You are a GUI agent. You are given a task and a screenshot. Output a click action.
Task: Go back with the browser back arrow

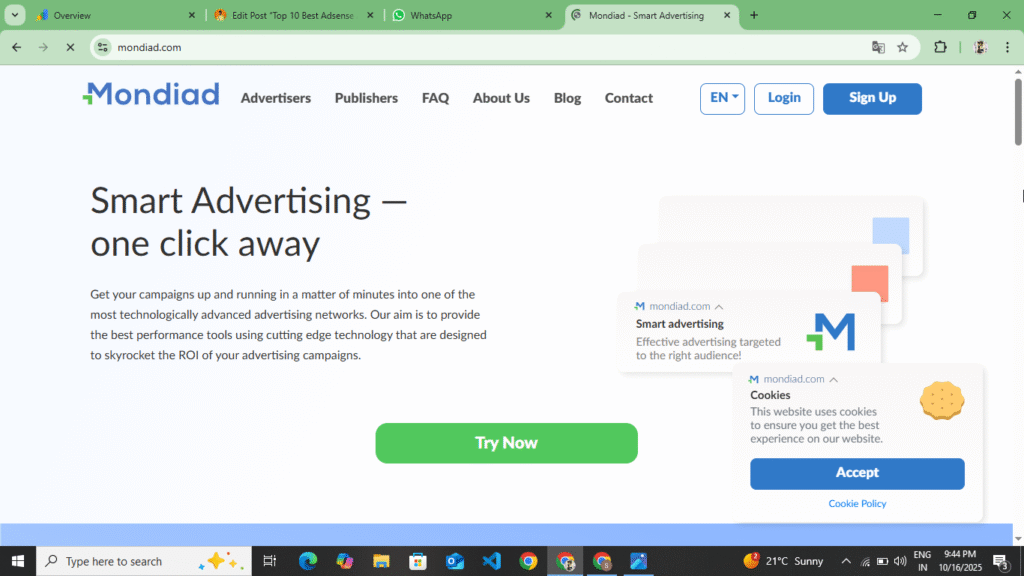coord(16,47)
